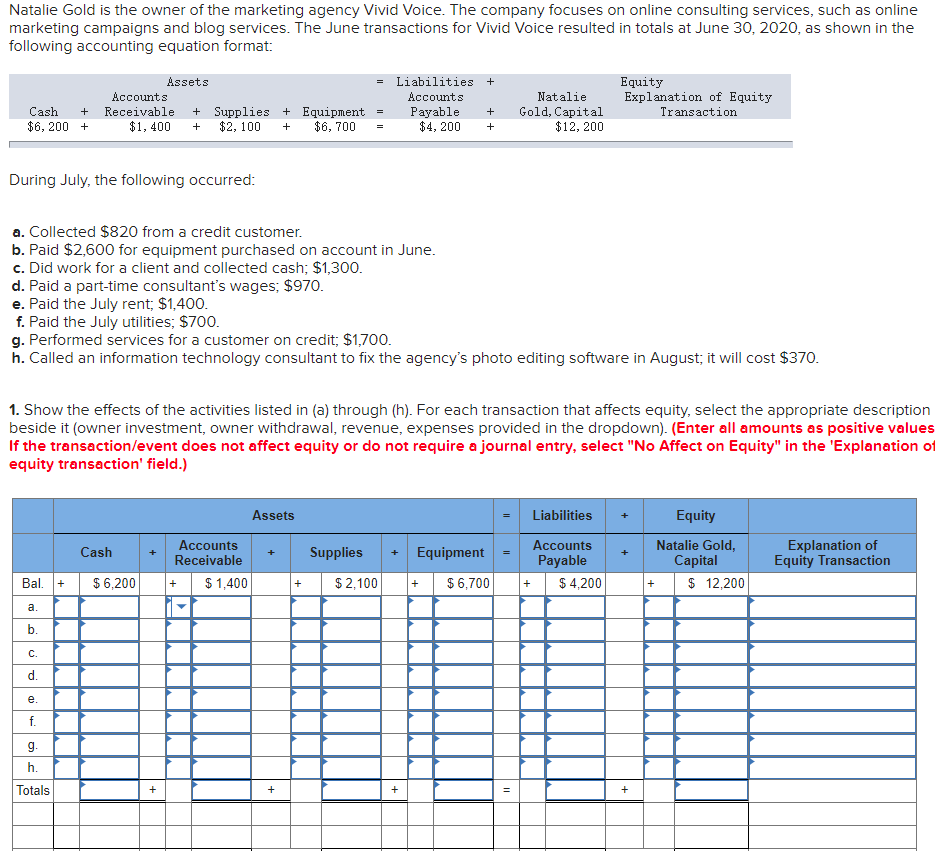The image size is (935, 862).
Task: Click the Supplies cell in row c
Action: [336, 651]
